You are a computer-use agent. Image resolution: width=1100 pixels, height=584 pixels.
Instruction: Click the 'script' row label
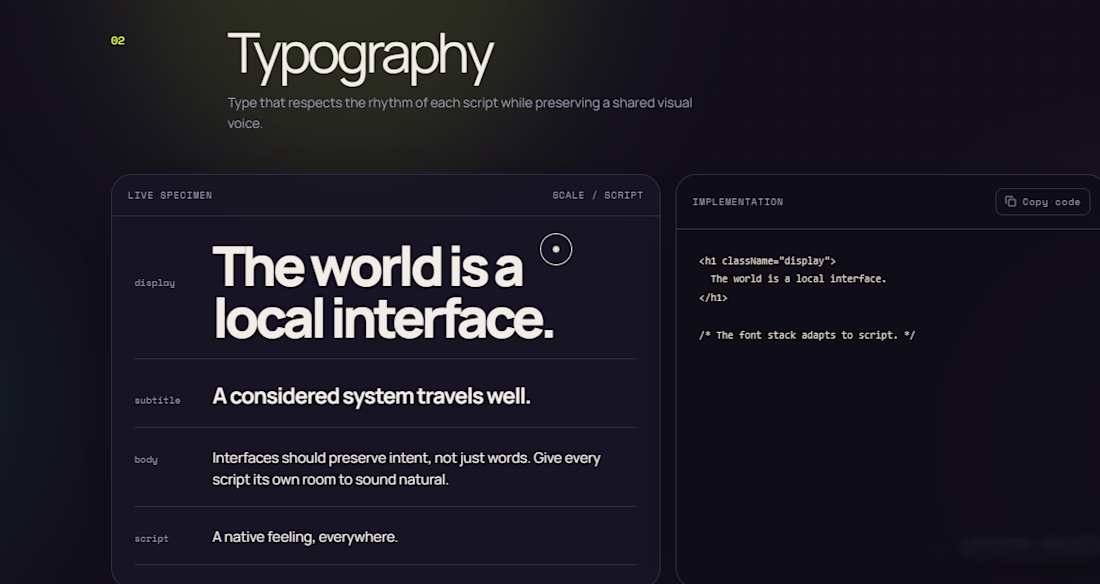pyautogui.click(x=152, y=538)
